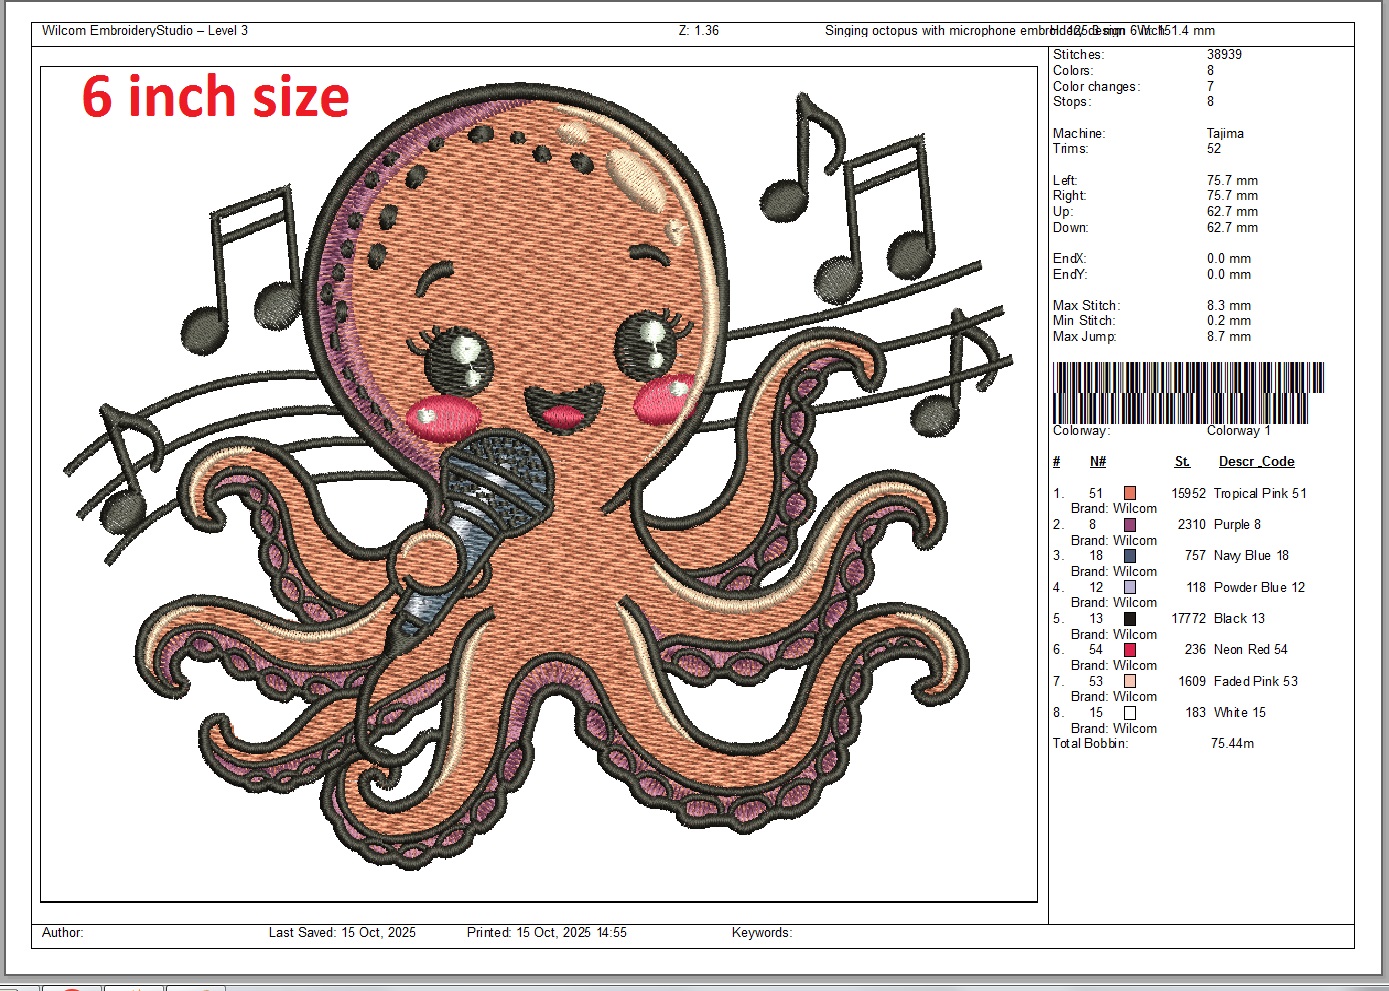The width and height of the screenshot is (1389, 991).
Task: Click the White 15 thread swatch
Action: point(1129,713)
